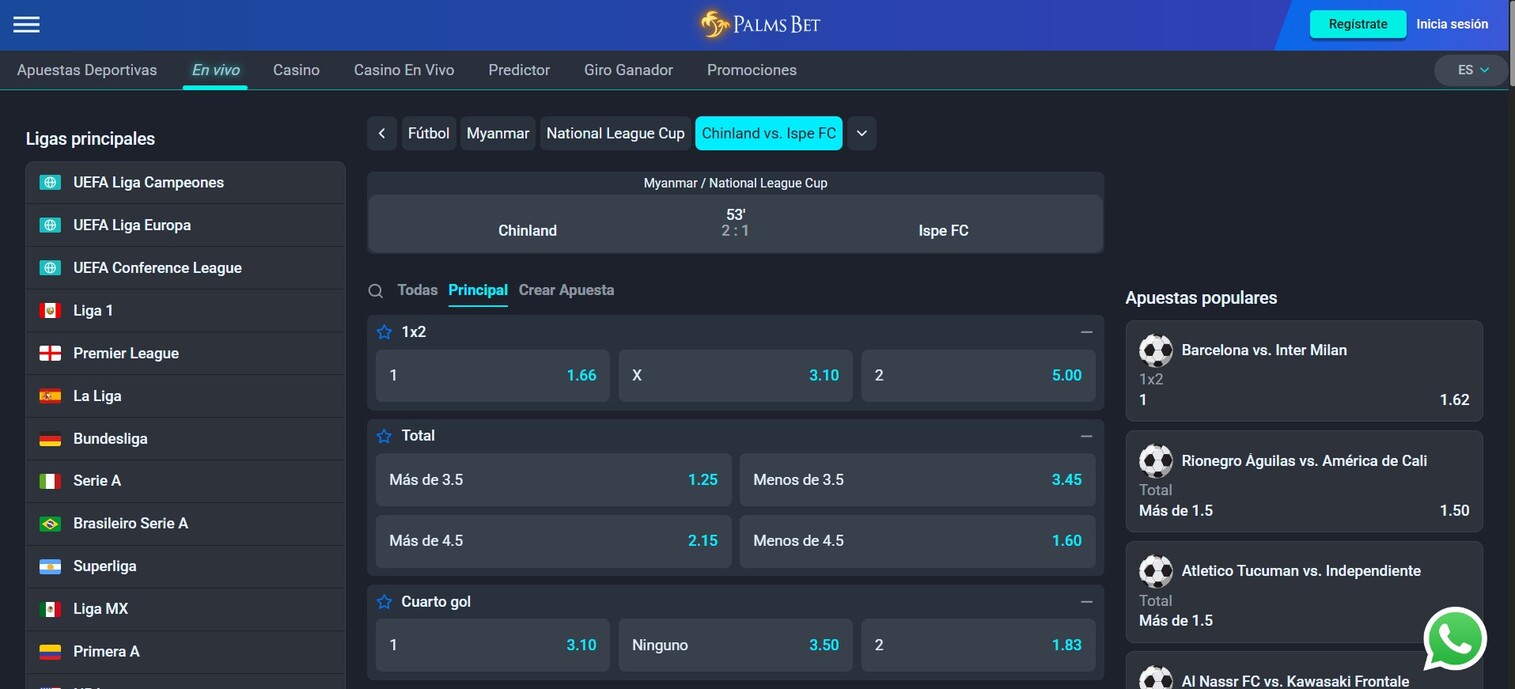Select Menos de 3.5 at 3.45
1515x689 pixels.
(918, 480)
